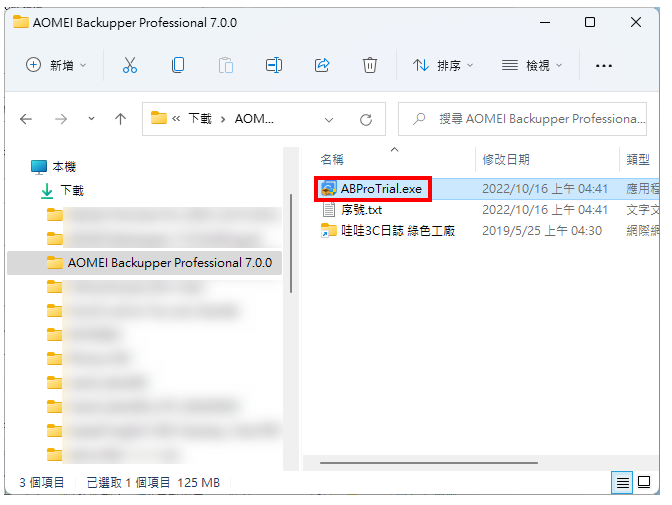
Task: Click the 2019/5/25 上午 04:30 date cell
Action: 542,231
